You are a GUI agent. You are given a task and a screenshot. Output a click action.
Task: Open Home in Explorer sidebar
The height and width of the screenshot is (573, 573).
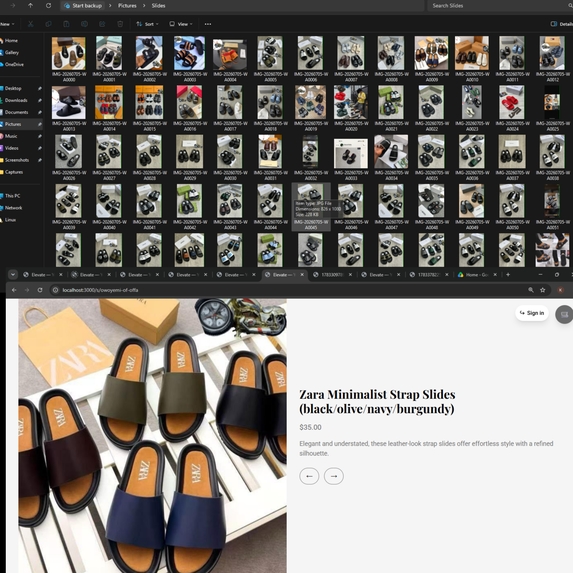coord(11,41)
